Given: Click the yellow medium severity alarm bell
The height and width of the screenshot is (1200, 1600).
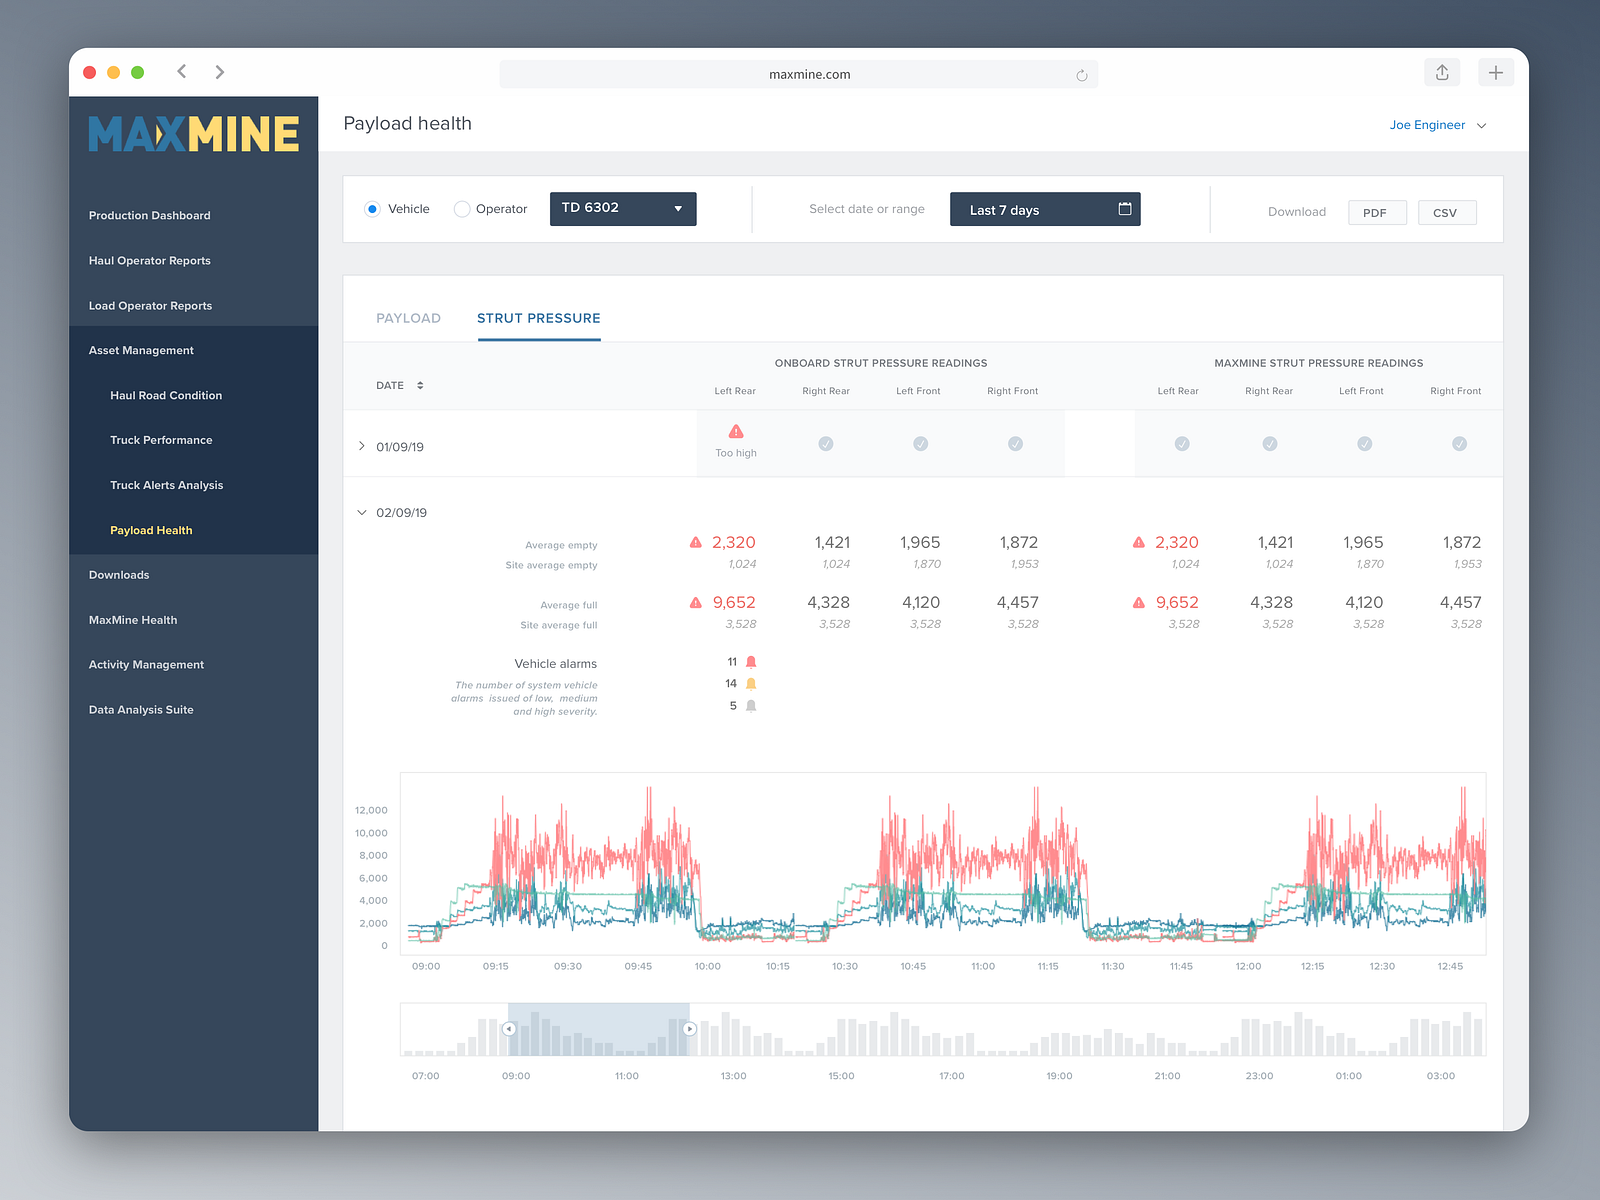Looking at the screenshot, I should click(x=751, y=684).
